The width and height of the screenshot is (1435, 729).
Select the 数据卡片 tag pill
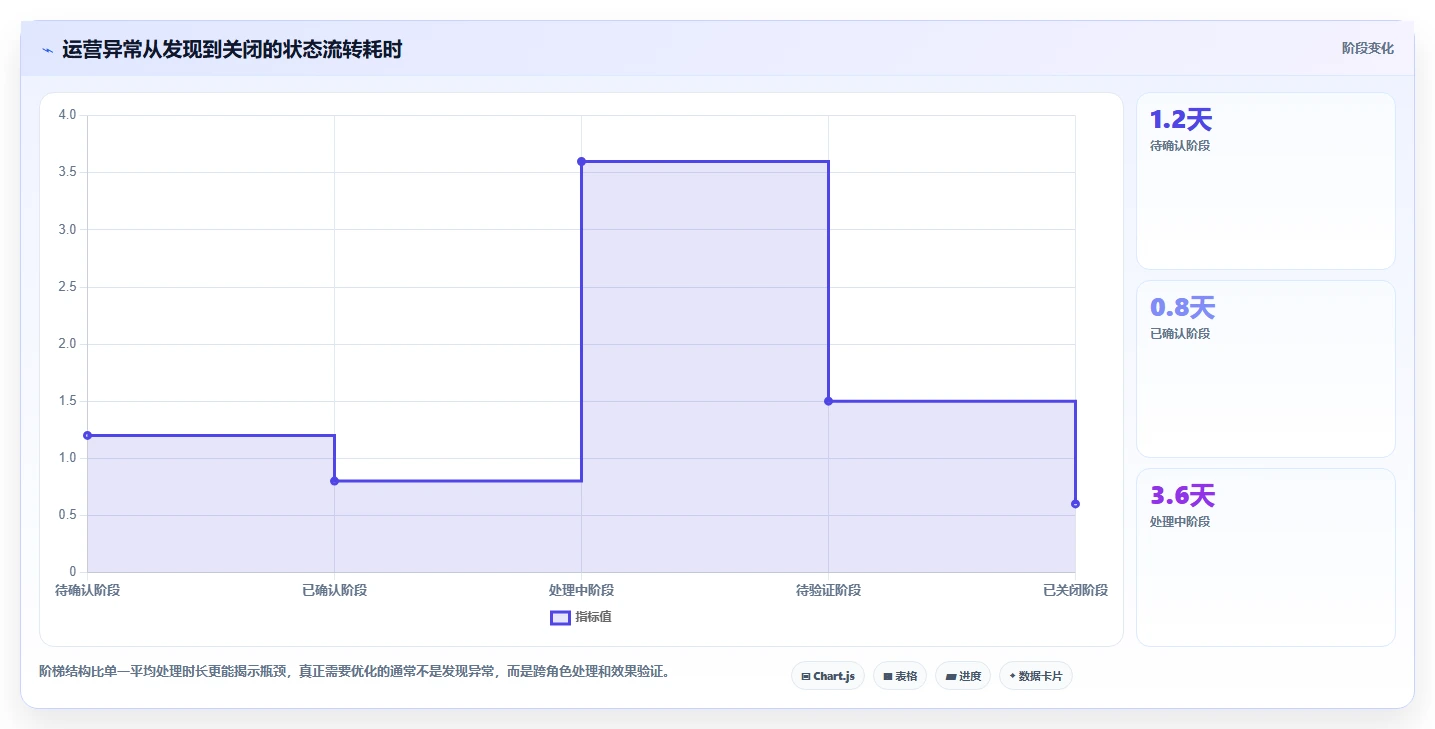(x=1036, y=676)
